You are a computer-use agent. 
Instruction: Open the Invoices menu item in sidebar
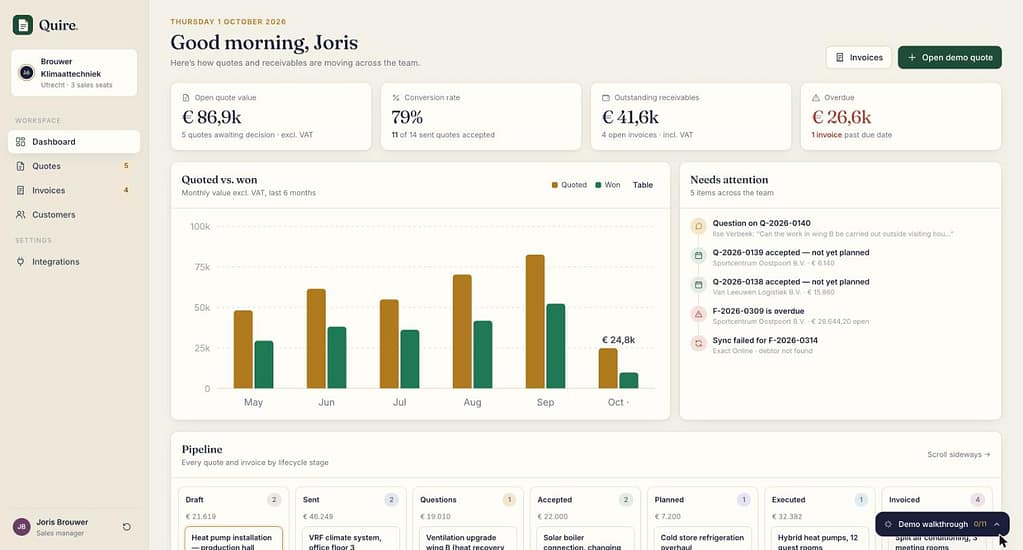point(74,191)
